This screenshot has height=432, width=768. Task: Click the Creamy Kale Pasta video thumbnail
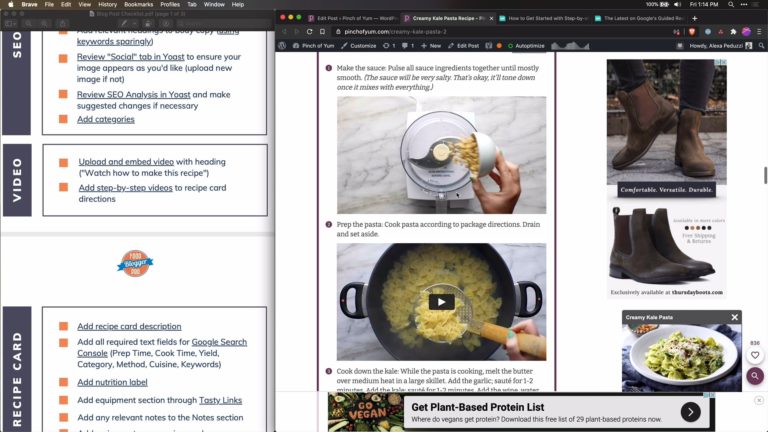[x=682, y=357]
